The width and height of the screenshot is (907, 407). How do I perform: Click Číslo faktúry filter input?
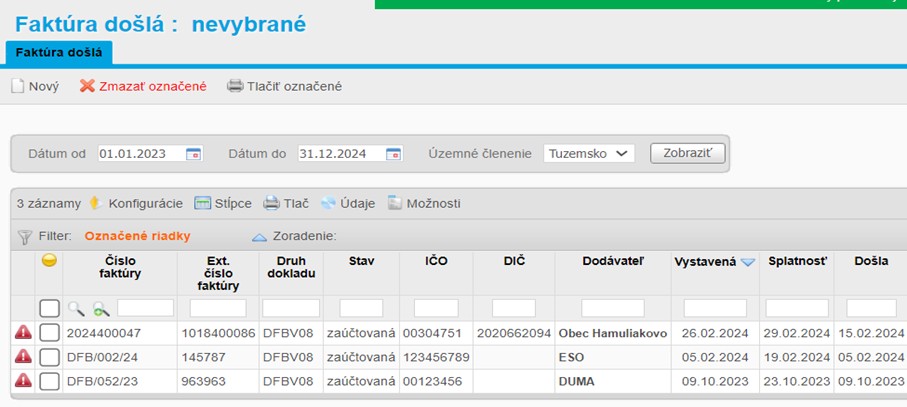[145, 308]
